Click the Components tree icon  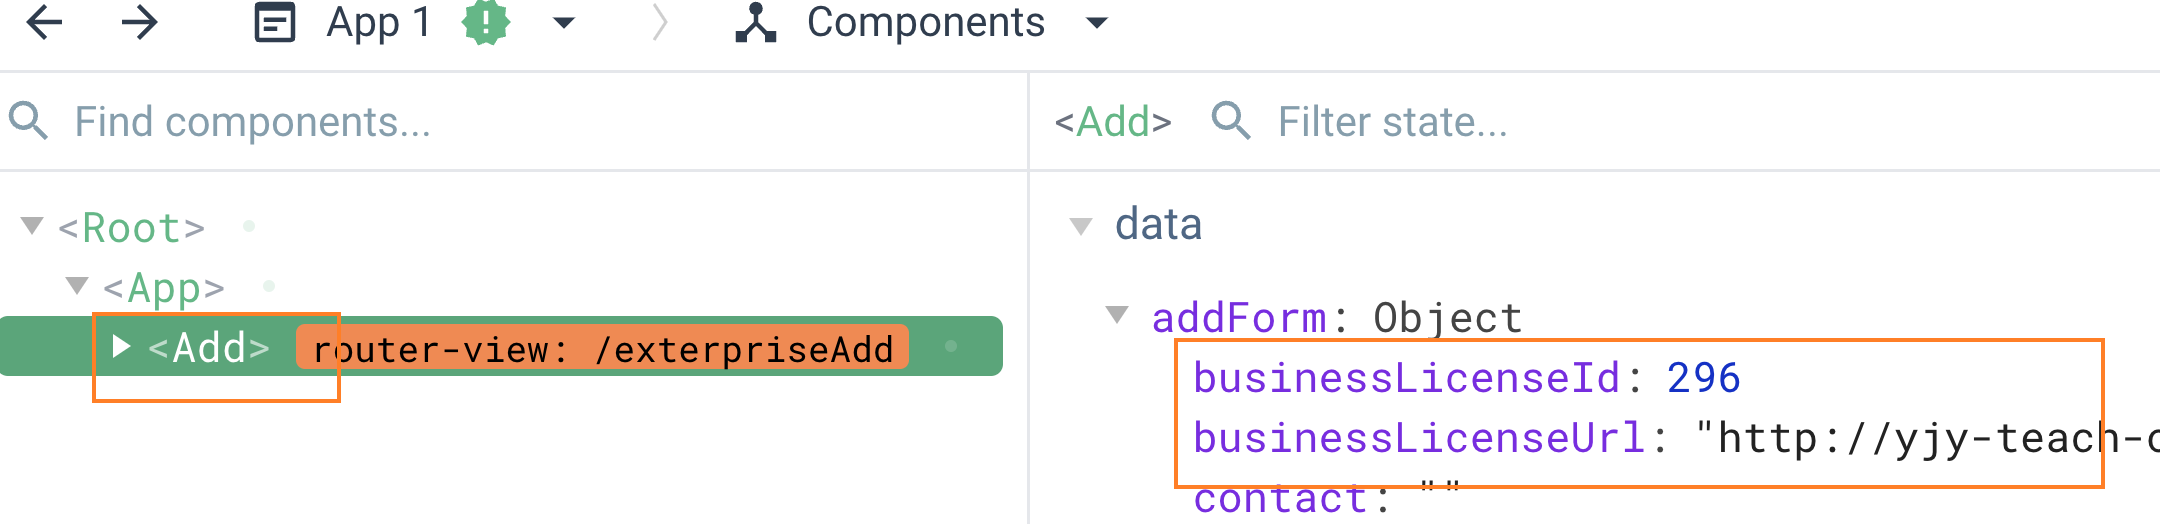[756, 22]
